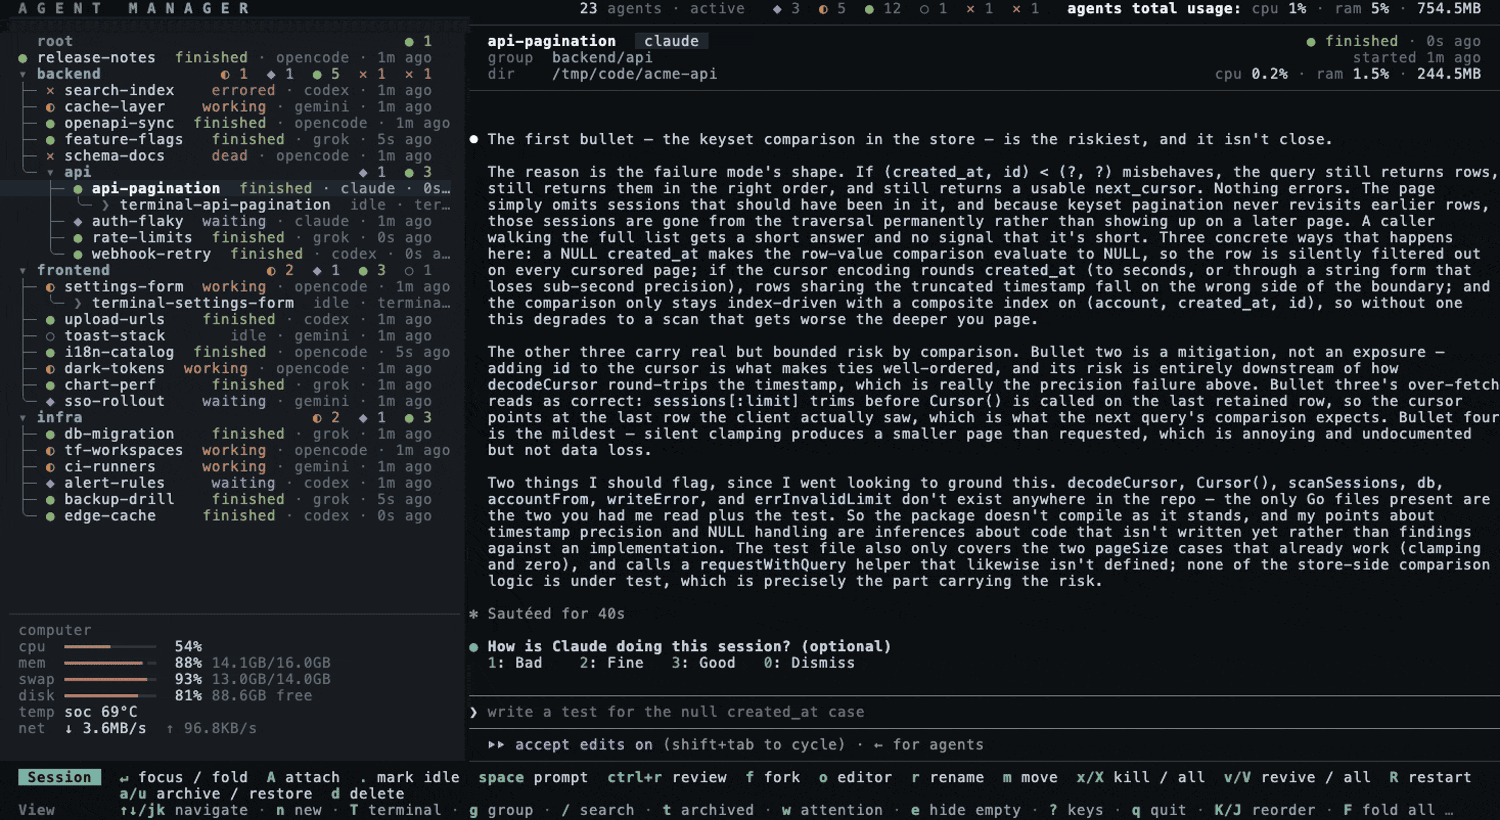The width and height of the screenshot is (1500, 820).
Task: Click the green dot beside openapi-sync
Action: [x=50, y=124]
